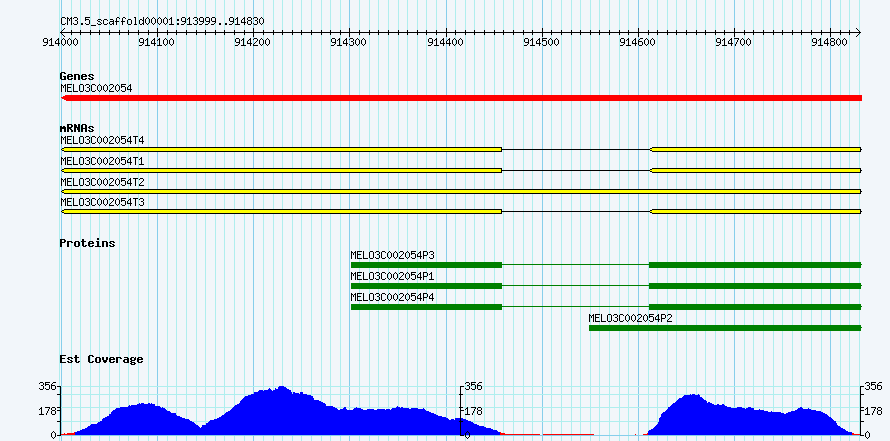Select the MELO3C002054T3 transcript label
This screenshot has height=441, width=890.
(x=102, y=202)
